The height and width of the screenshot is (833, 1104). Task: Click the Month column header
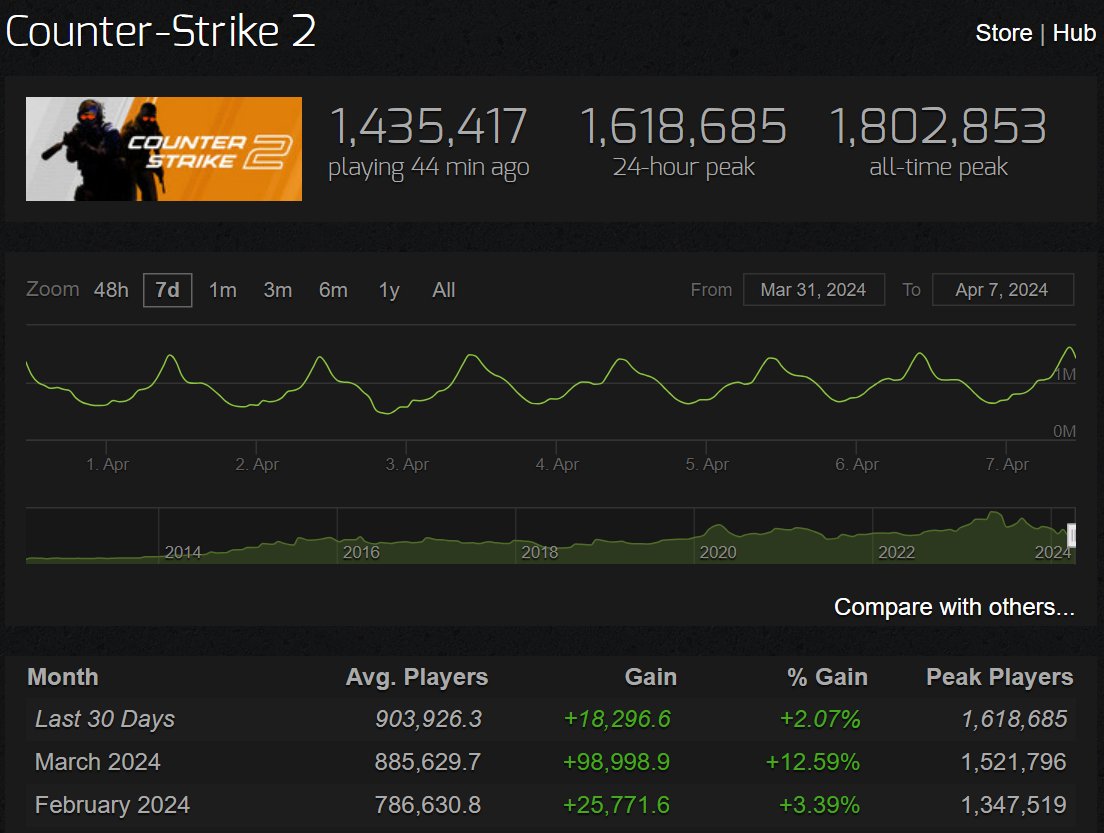pyautogui.click(x=63, y=677)
